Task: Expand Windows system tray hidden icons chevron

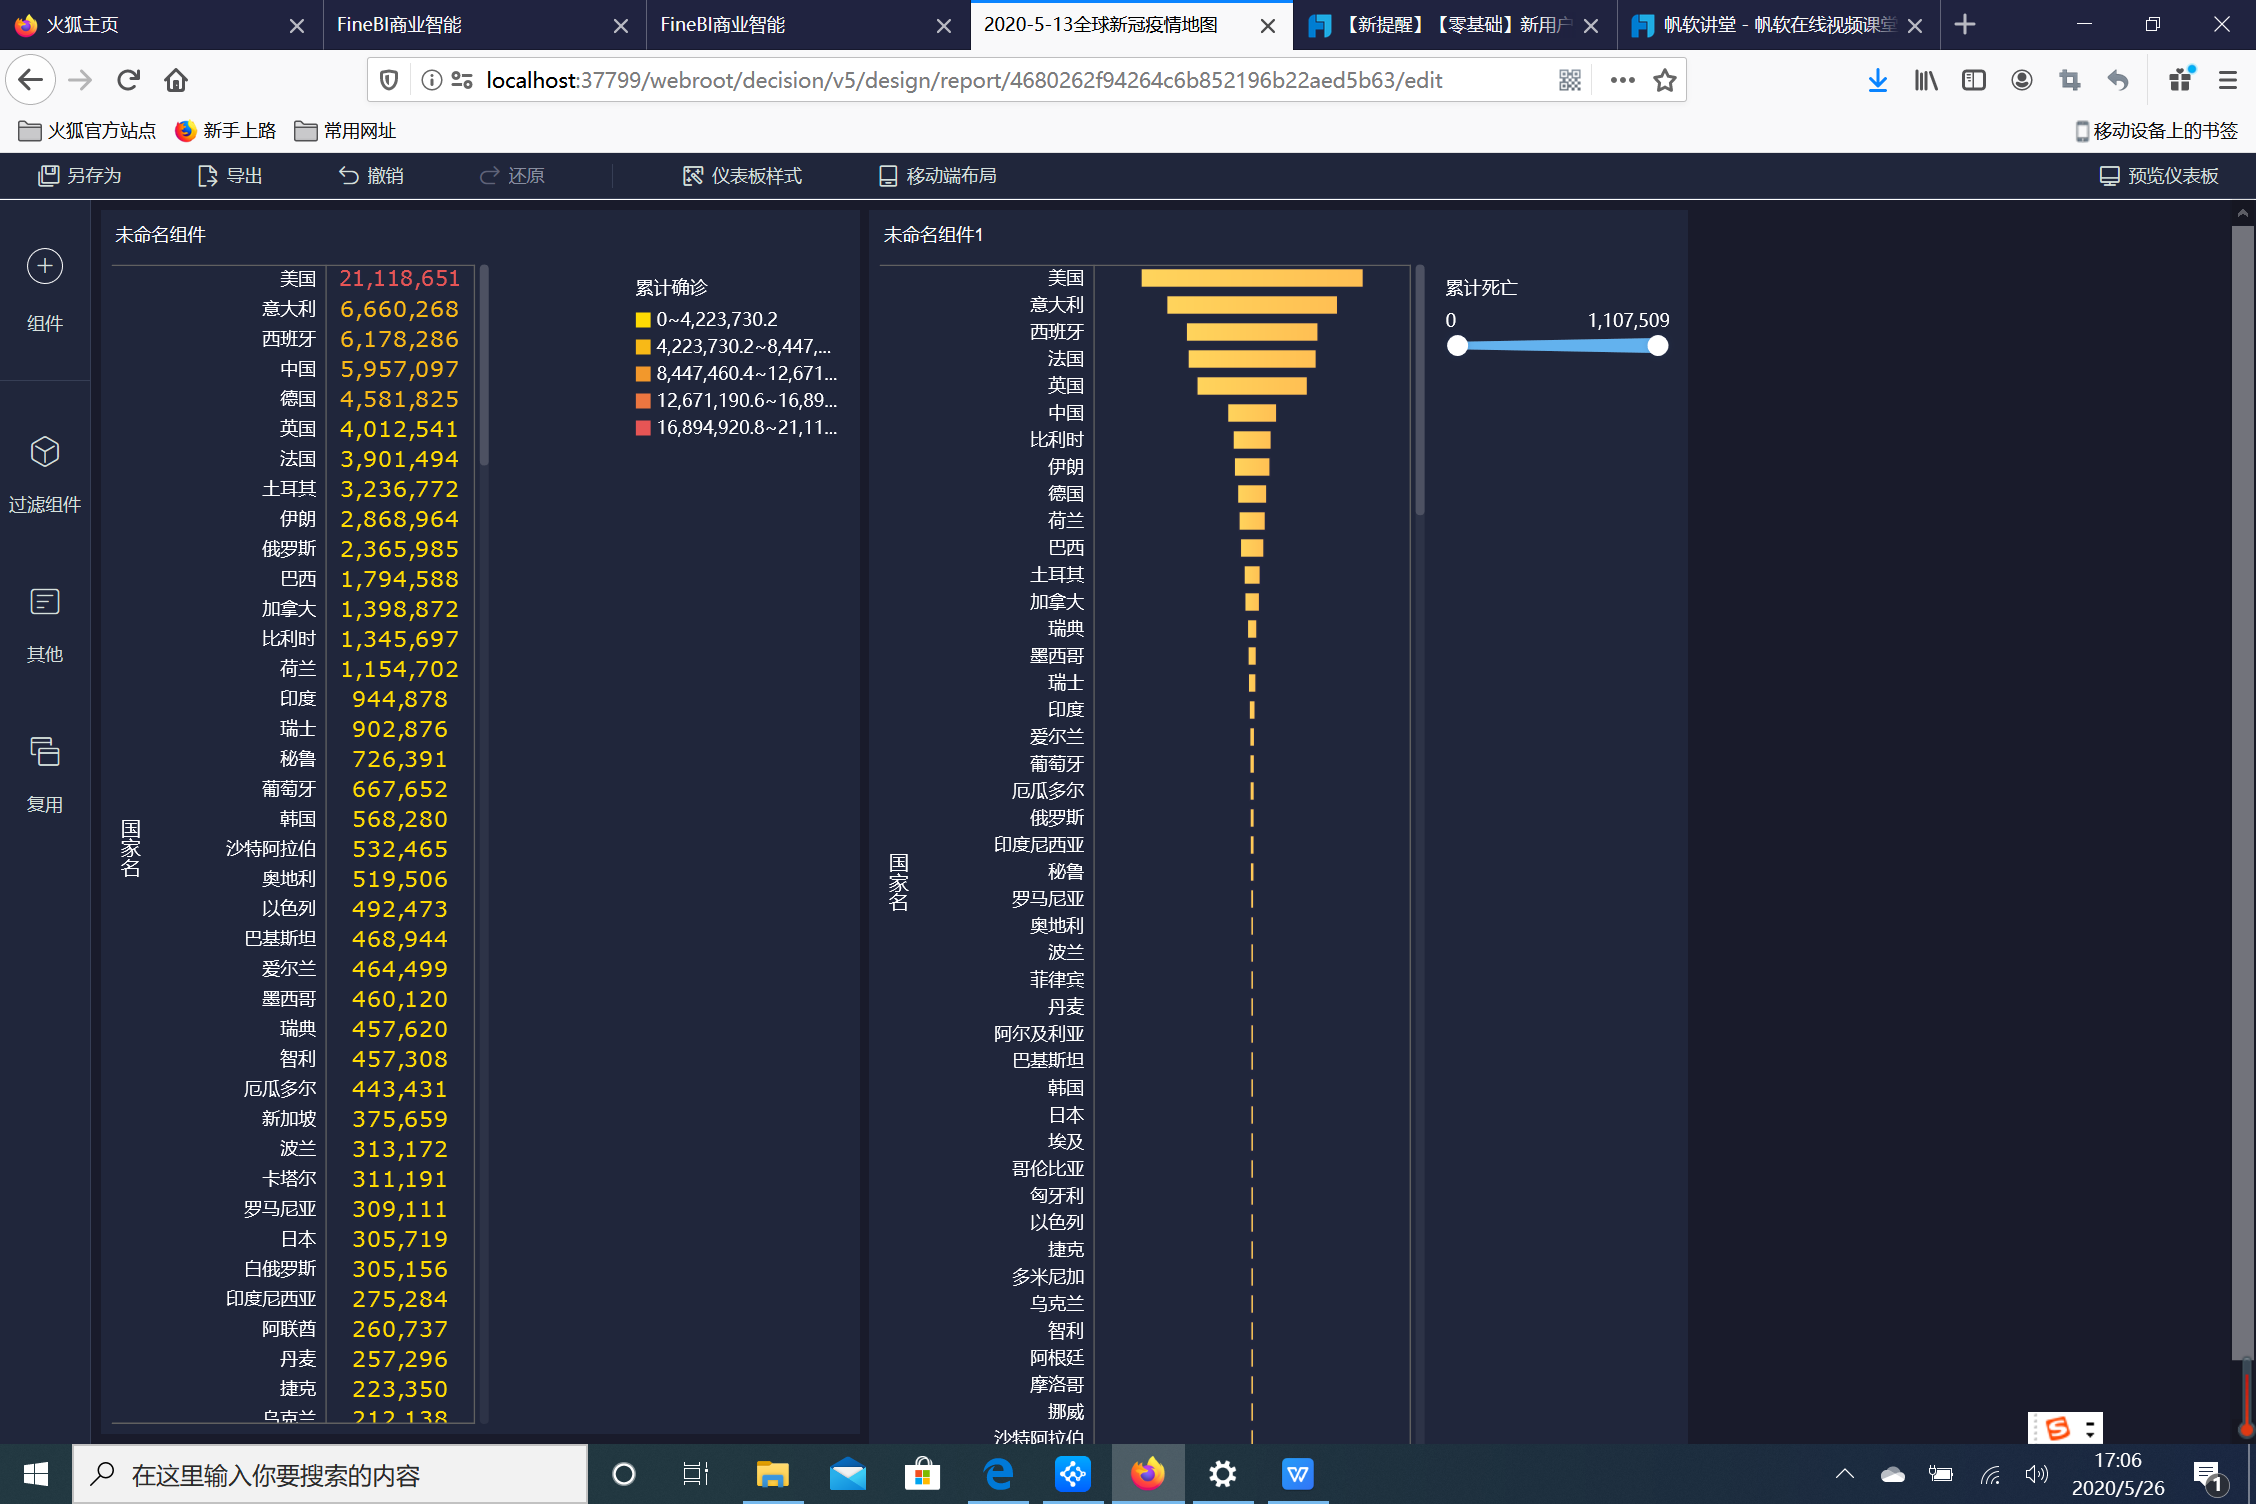Action: click(x=1844, y=1474)
